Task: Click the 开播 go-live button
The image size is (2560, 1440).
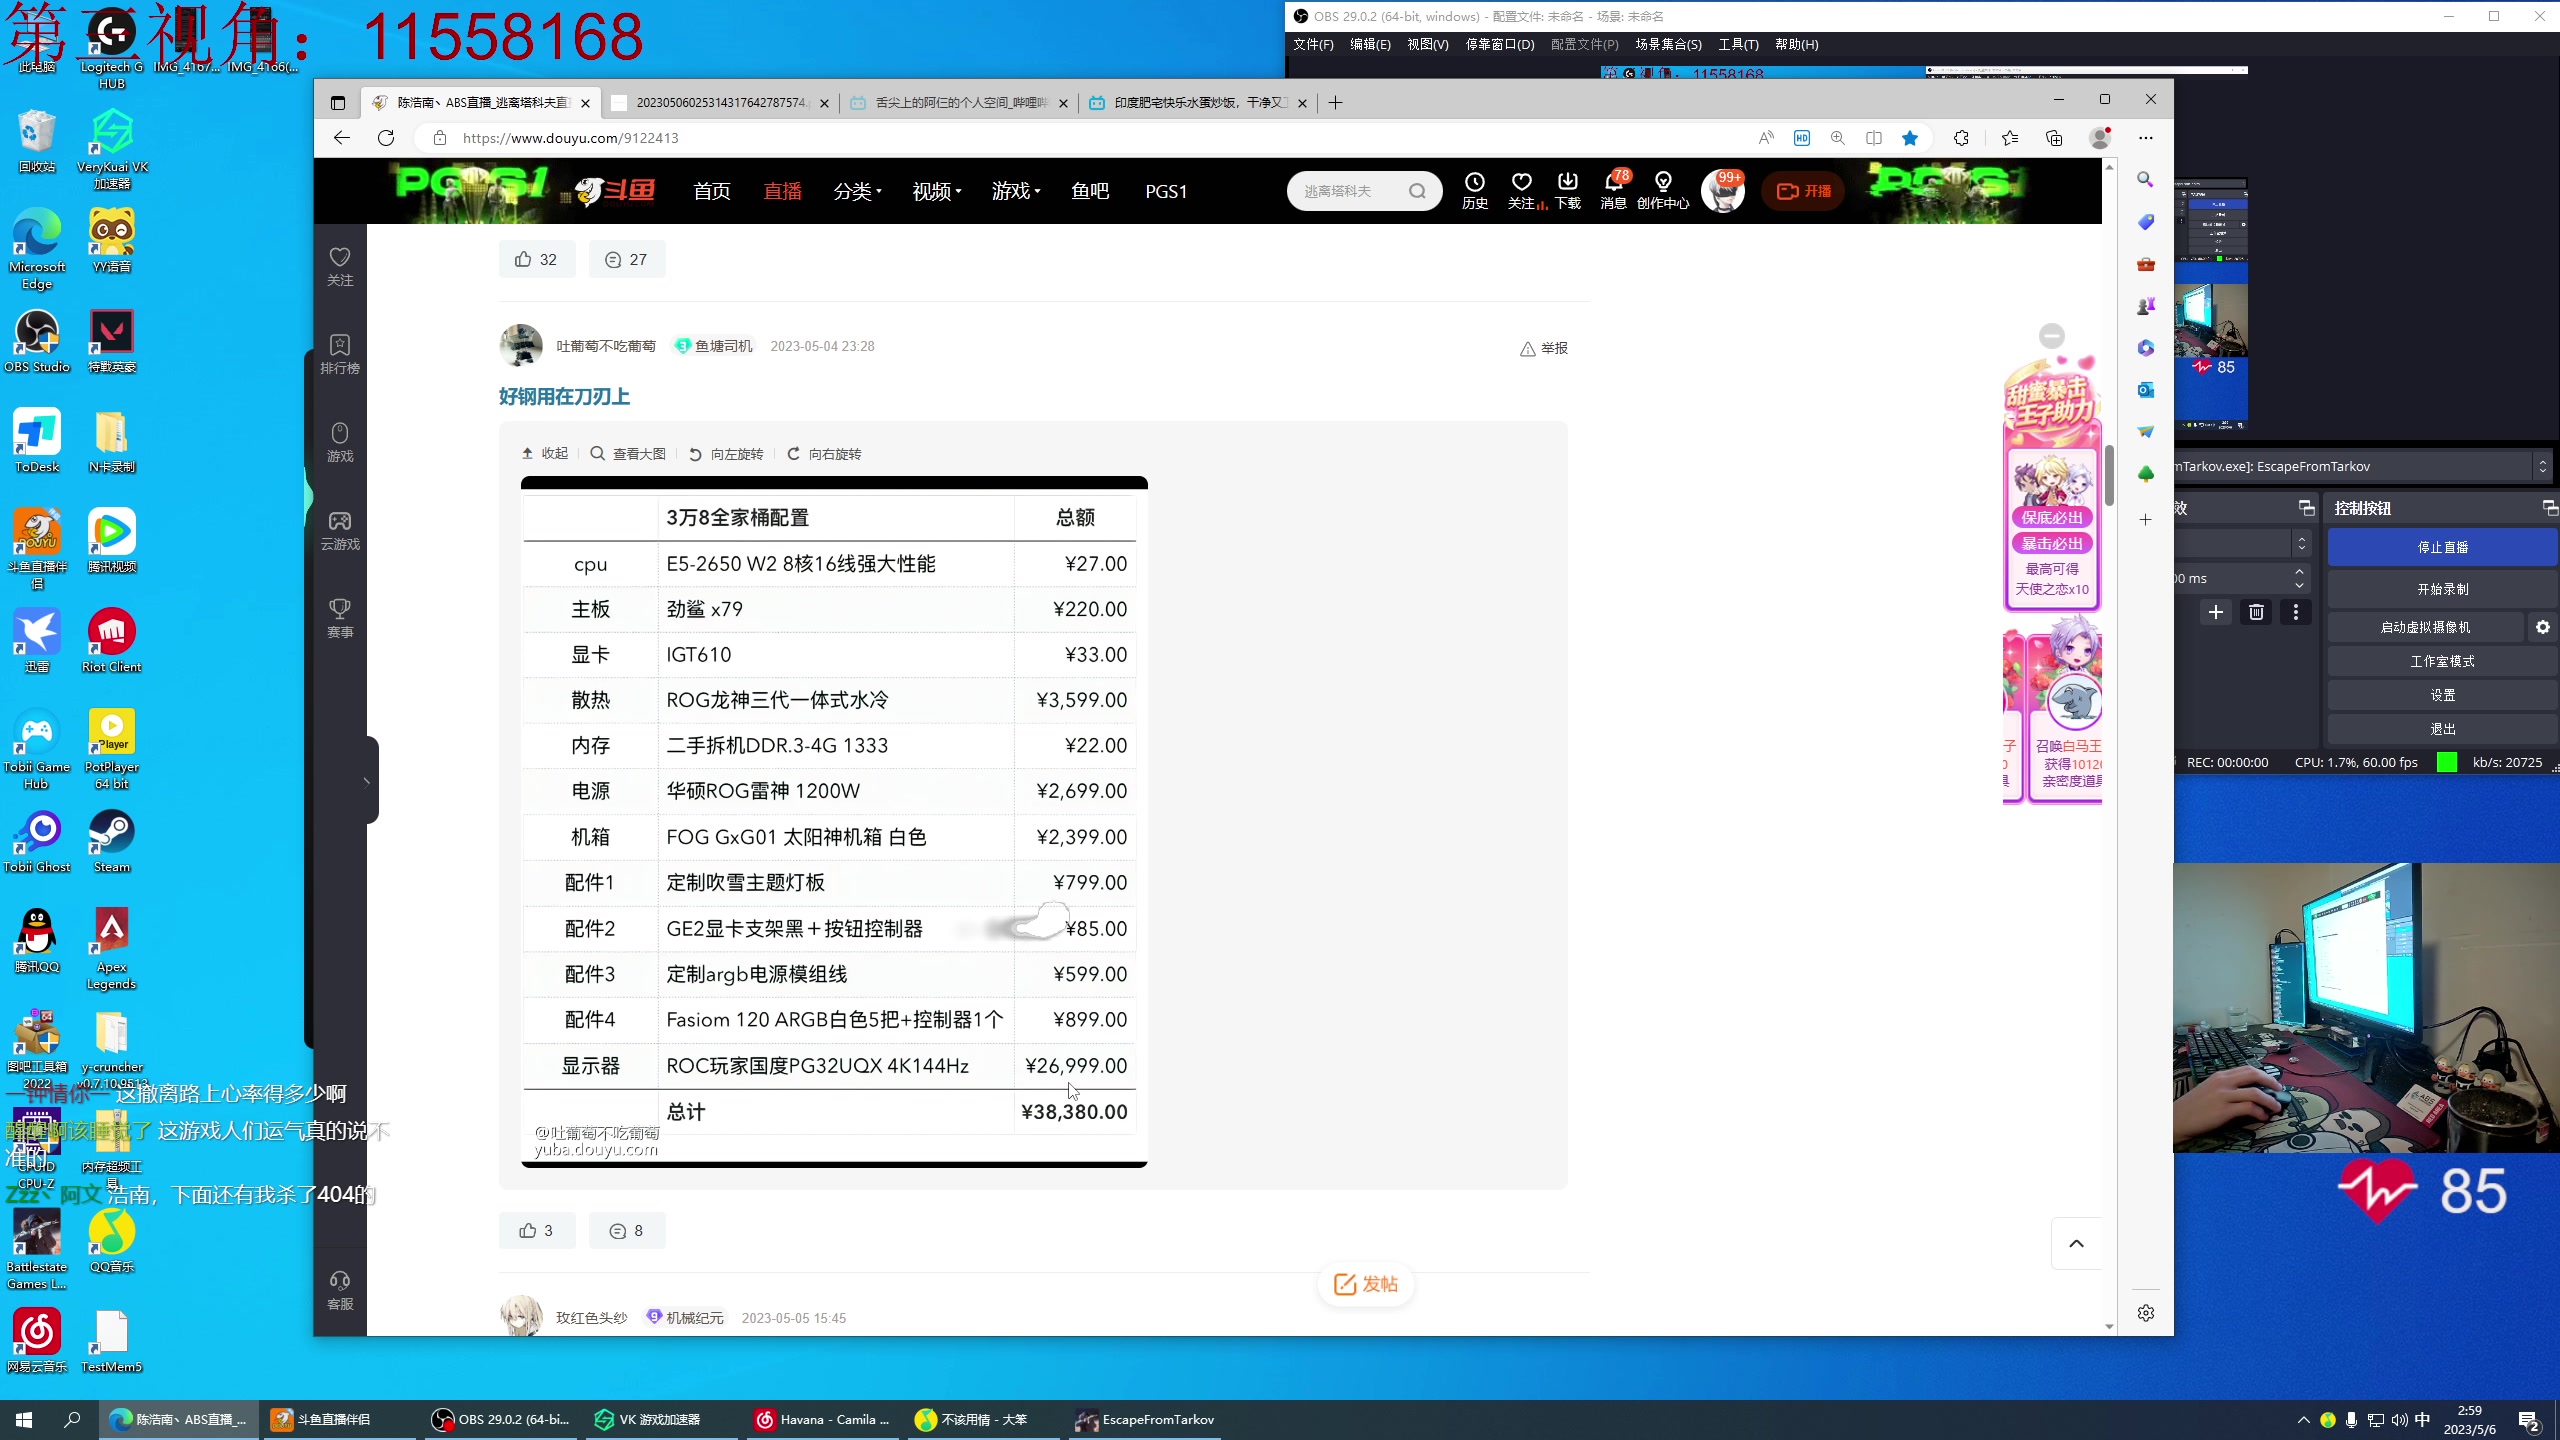Action: pyautogui.click(x=1804, y=191)
